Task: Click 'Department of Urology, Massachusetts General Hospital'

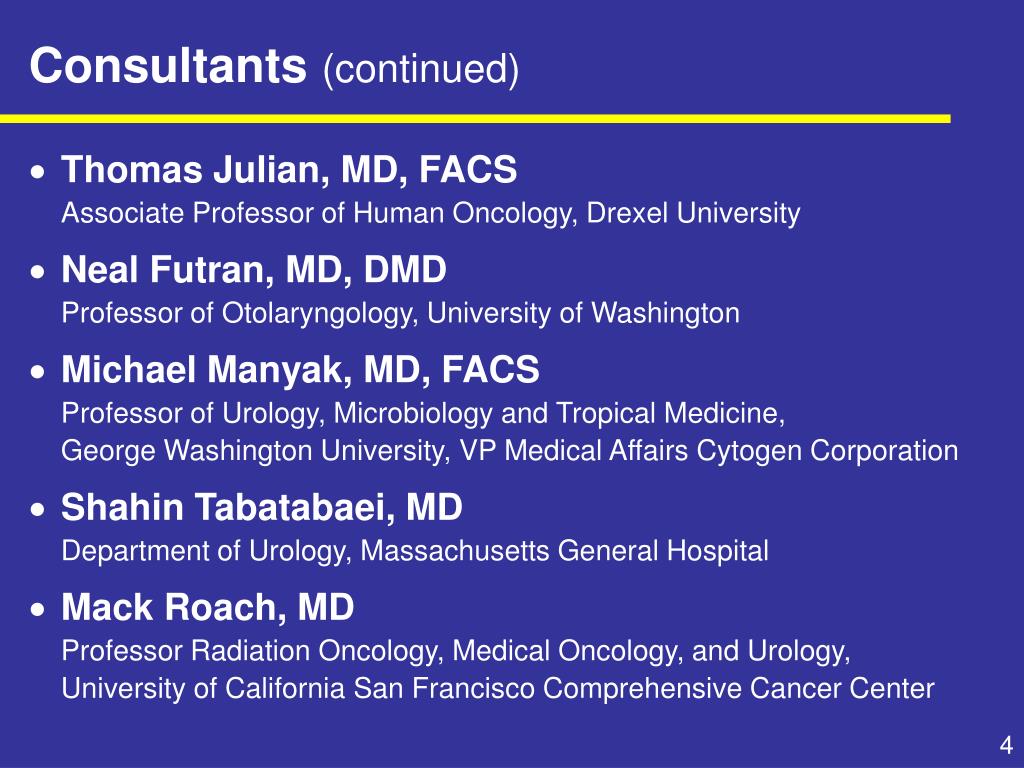Action: [415, 551]
